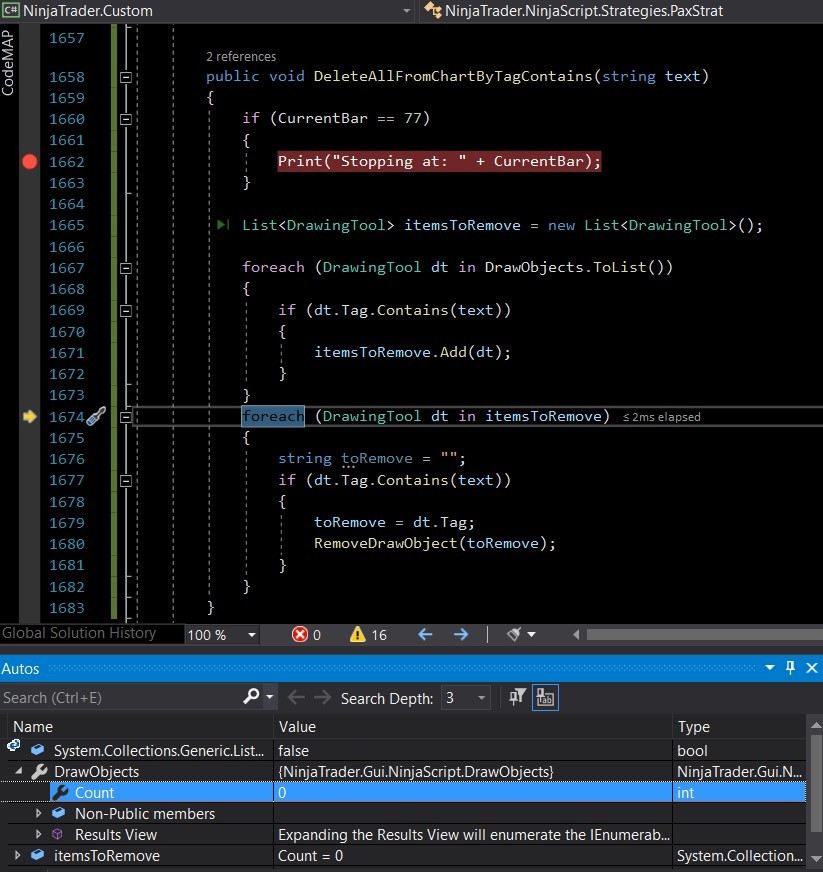The width and height of the screenshot is (823, 872).
Task: Open the Global Solution History tab
Action: 79,633
